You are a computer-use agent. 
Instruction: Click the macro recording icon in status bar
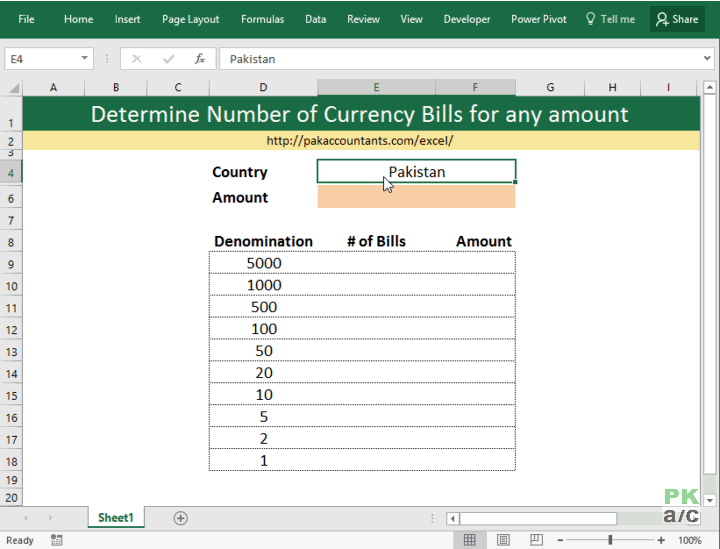click(x=56, y=540)
